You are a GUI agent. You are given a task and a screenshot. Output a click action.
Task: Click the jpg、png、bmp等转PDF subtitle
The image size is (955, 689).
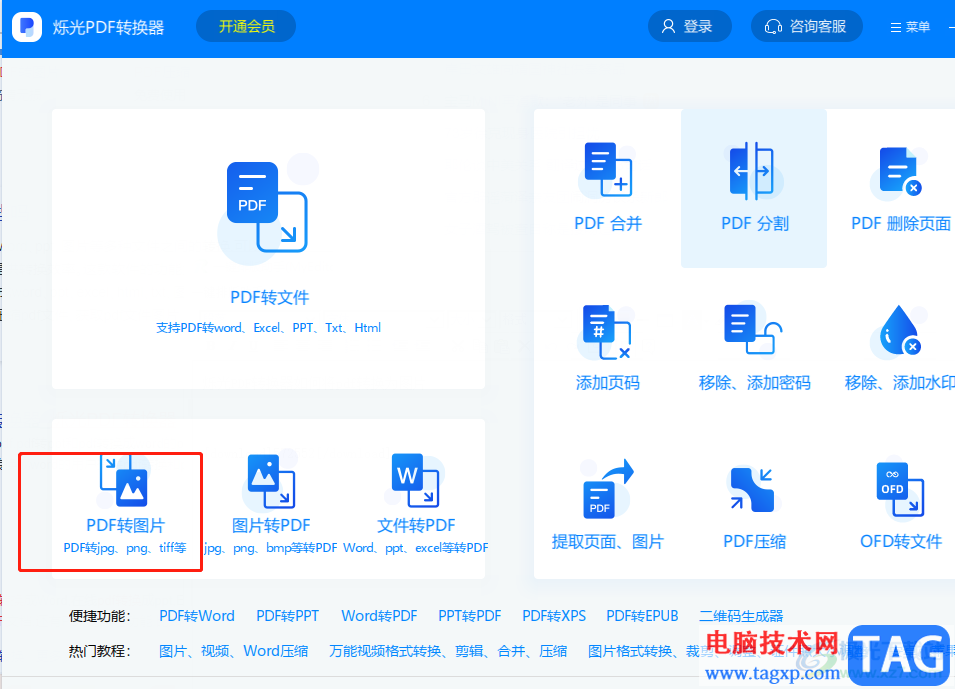point(271,548)
